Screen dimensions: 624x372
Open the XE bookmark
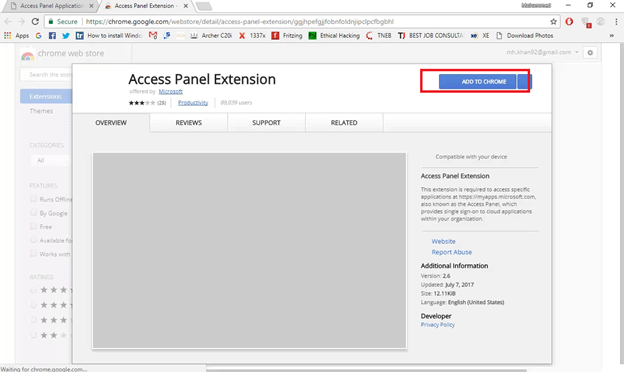(x=480, y=35)
